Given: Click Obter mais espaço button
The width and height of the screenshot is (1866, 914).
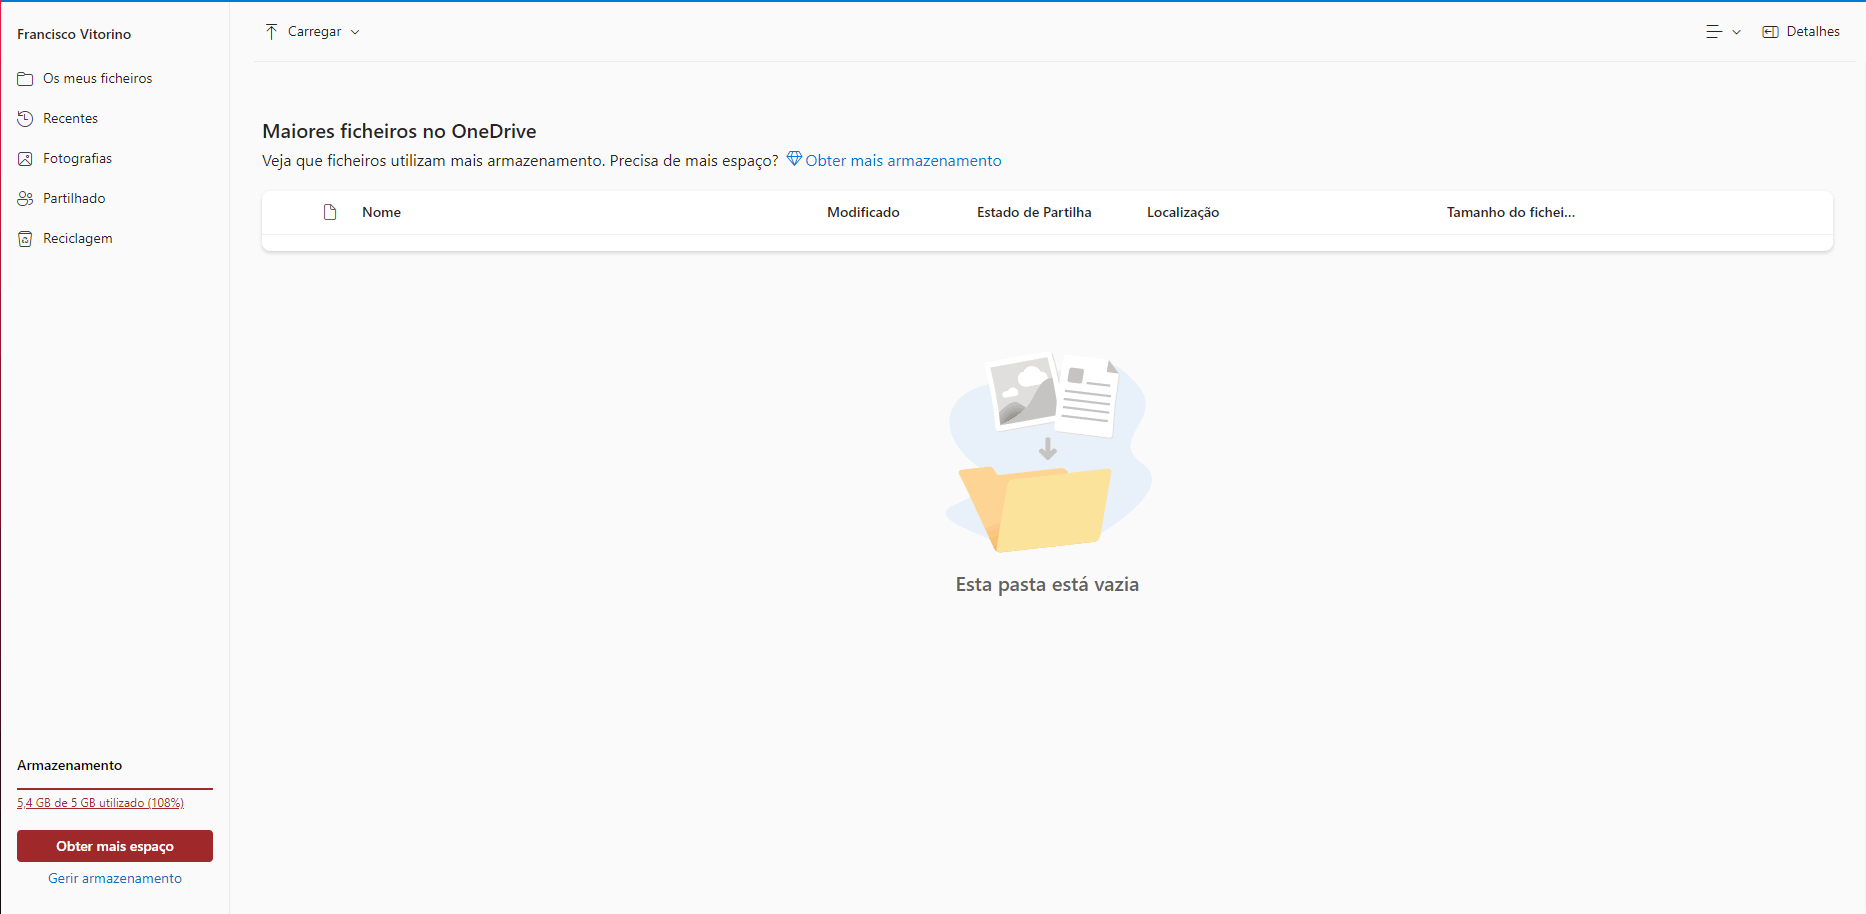Looking at the screenshot, I should pyautogui.click(x=115, y=846).
